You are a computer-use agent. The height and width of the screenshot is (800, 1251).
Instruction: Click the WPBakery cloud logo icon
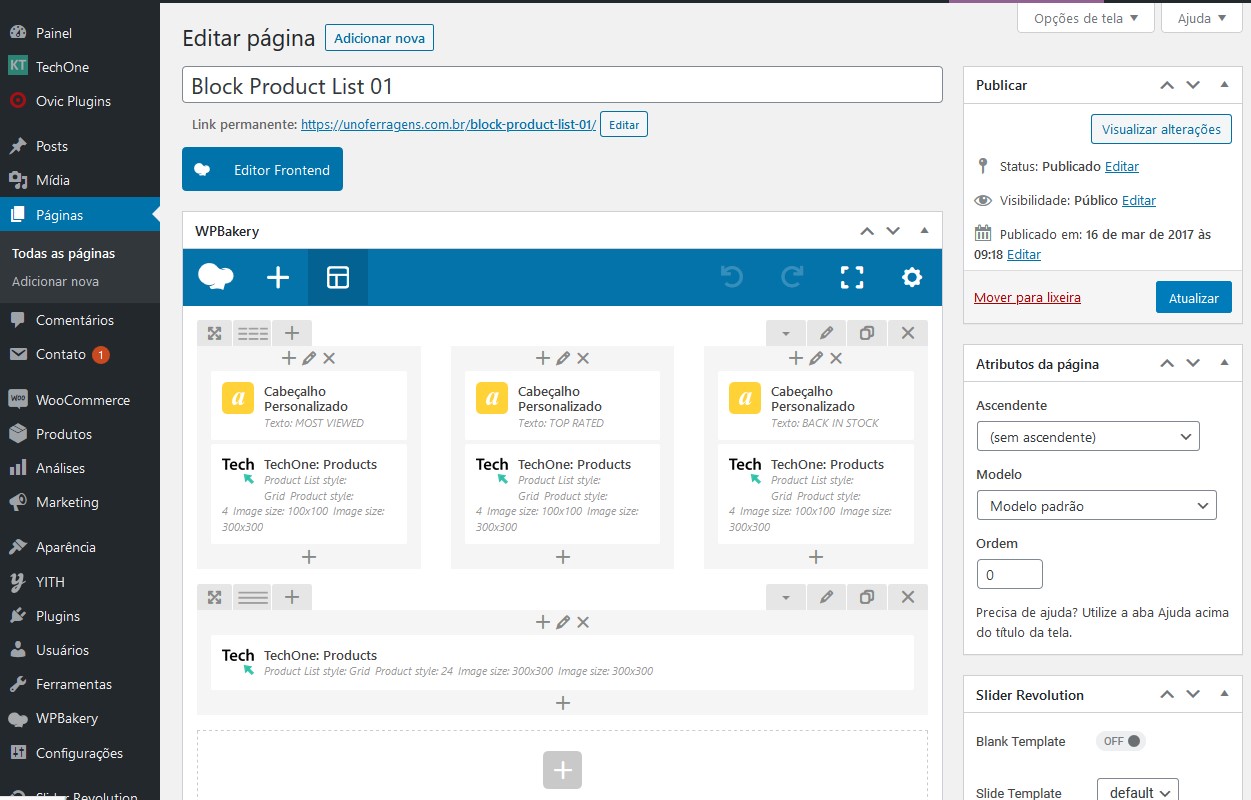216,277
